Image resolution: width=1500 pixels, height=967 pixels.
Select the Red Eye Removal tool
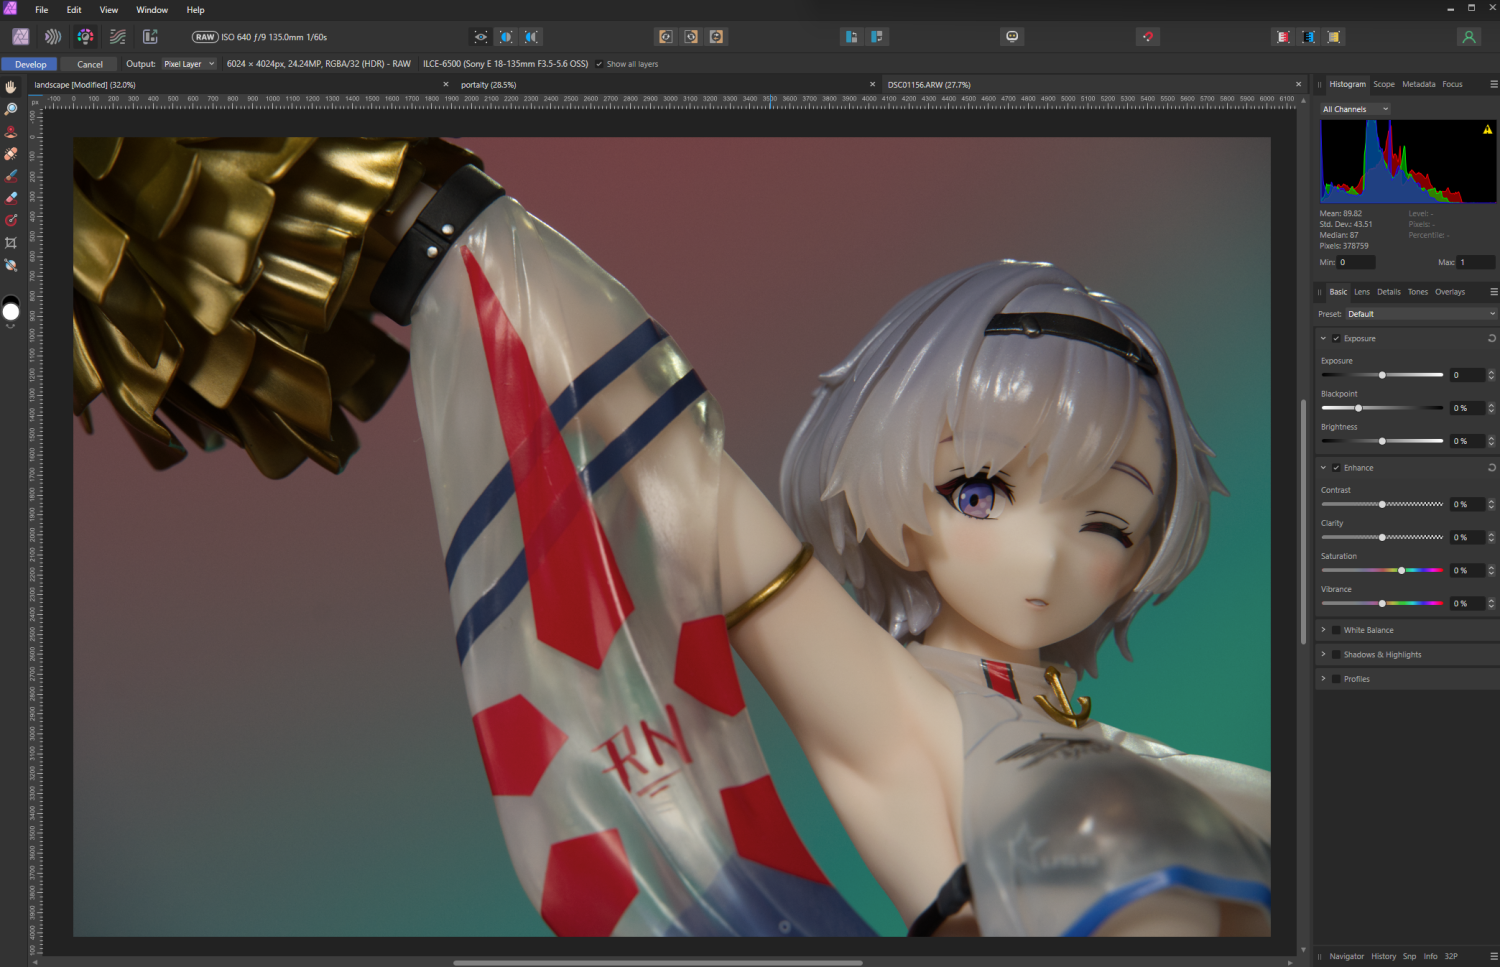(10, 131)
